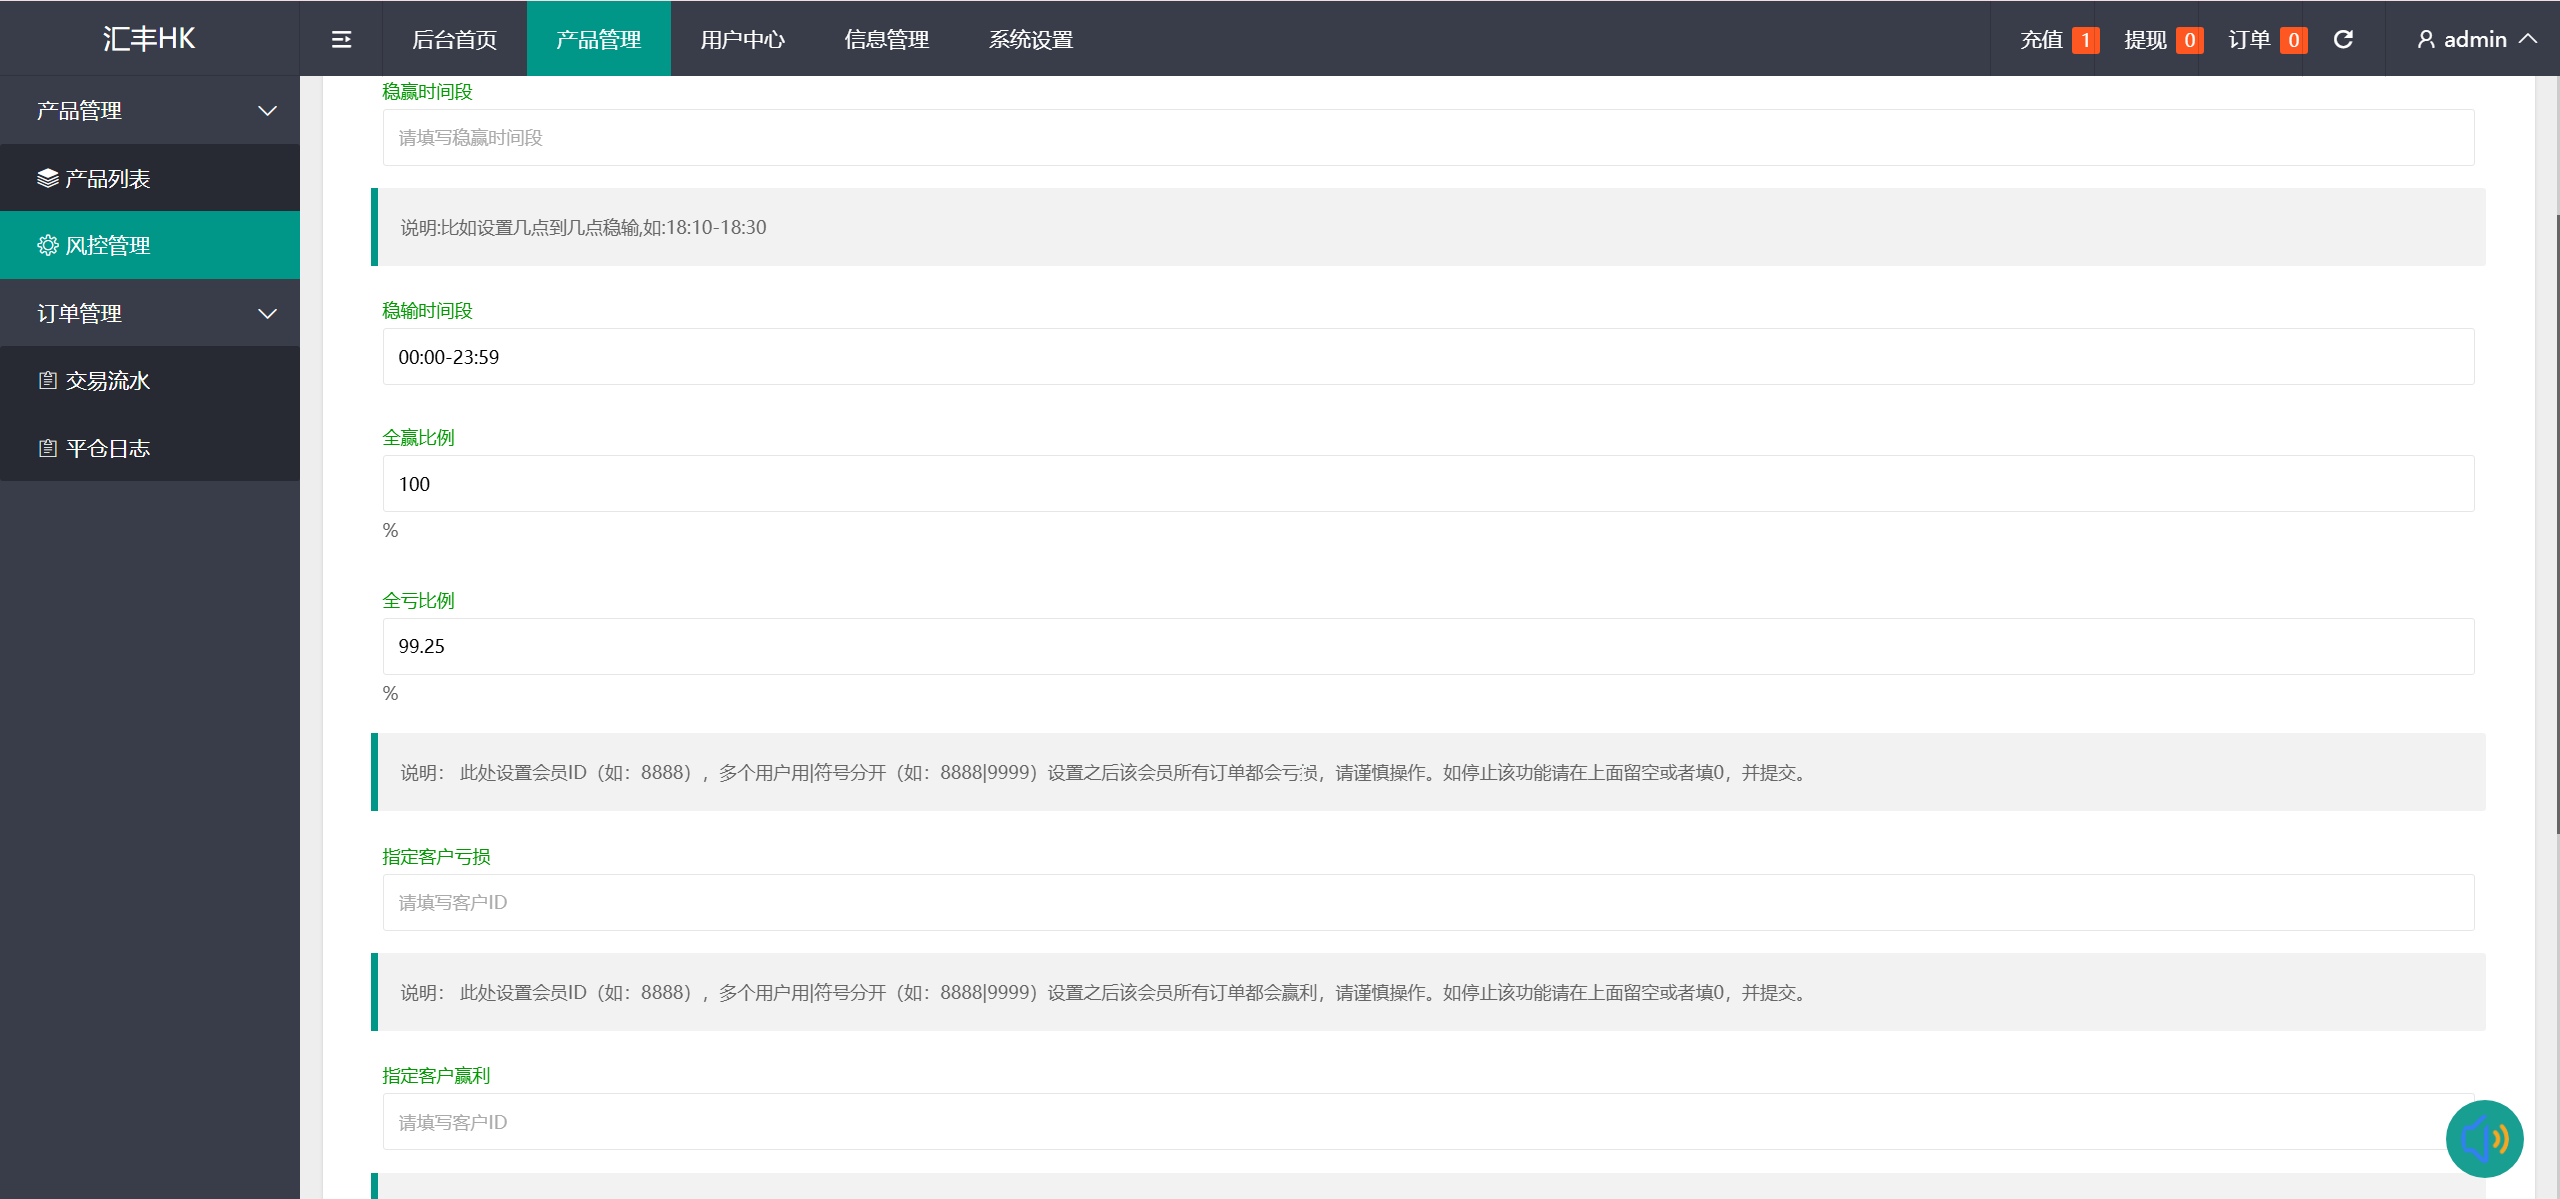Click the 风控管理 gear icon
Viewport: 2560px width, 1199px height.
pos(47,245)
